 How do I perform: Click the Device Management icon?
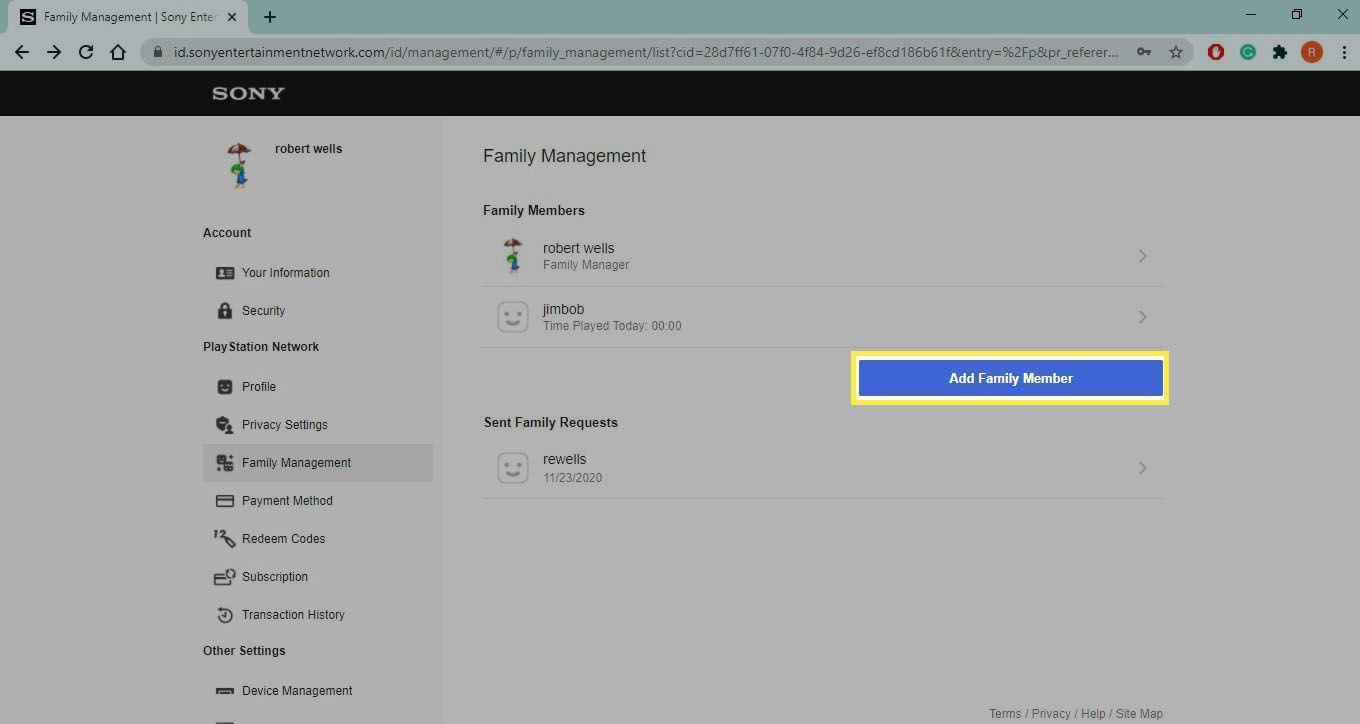[x=225, y=691]
